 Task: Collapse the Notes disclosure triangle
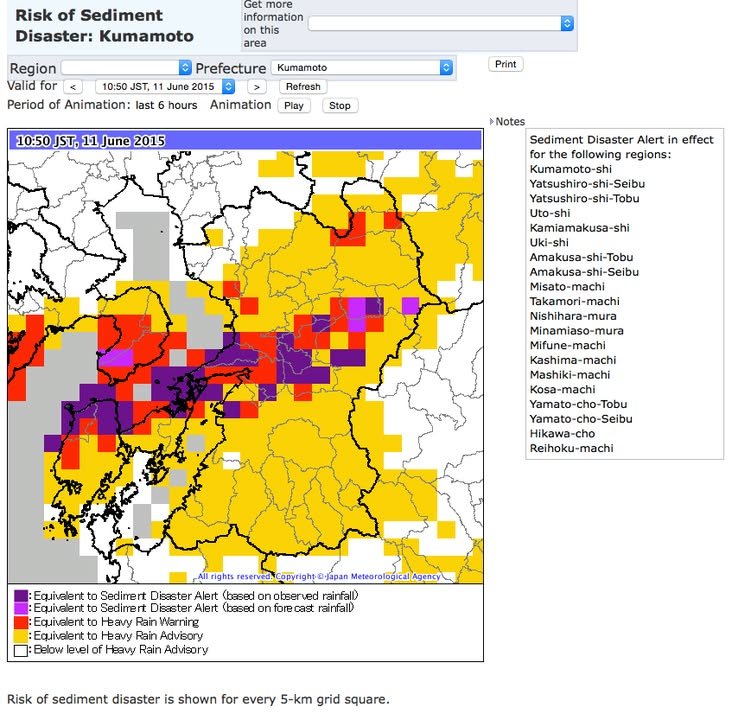click(492, 122)
